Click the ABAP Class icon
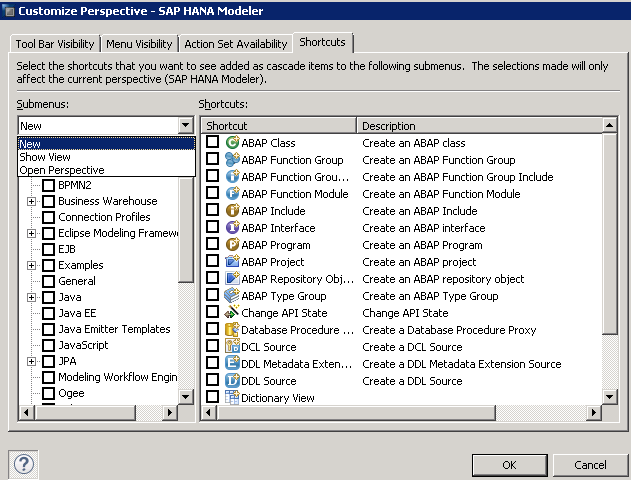The height and width of the screenshot is (480, 631). pyautogui.click(x=232, y=143)
